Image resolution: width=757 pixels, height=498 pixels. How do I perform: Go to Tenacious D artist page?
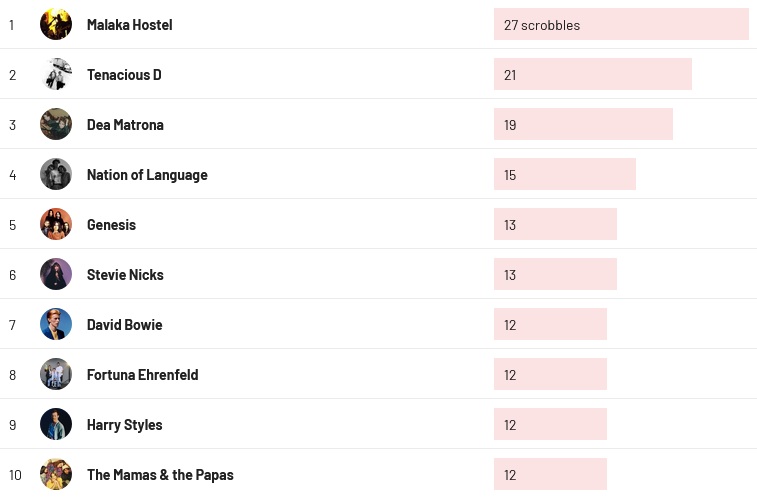(x=124, y=75)
